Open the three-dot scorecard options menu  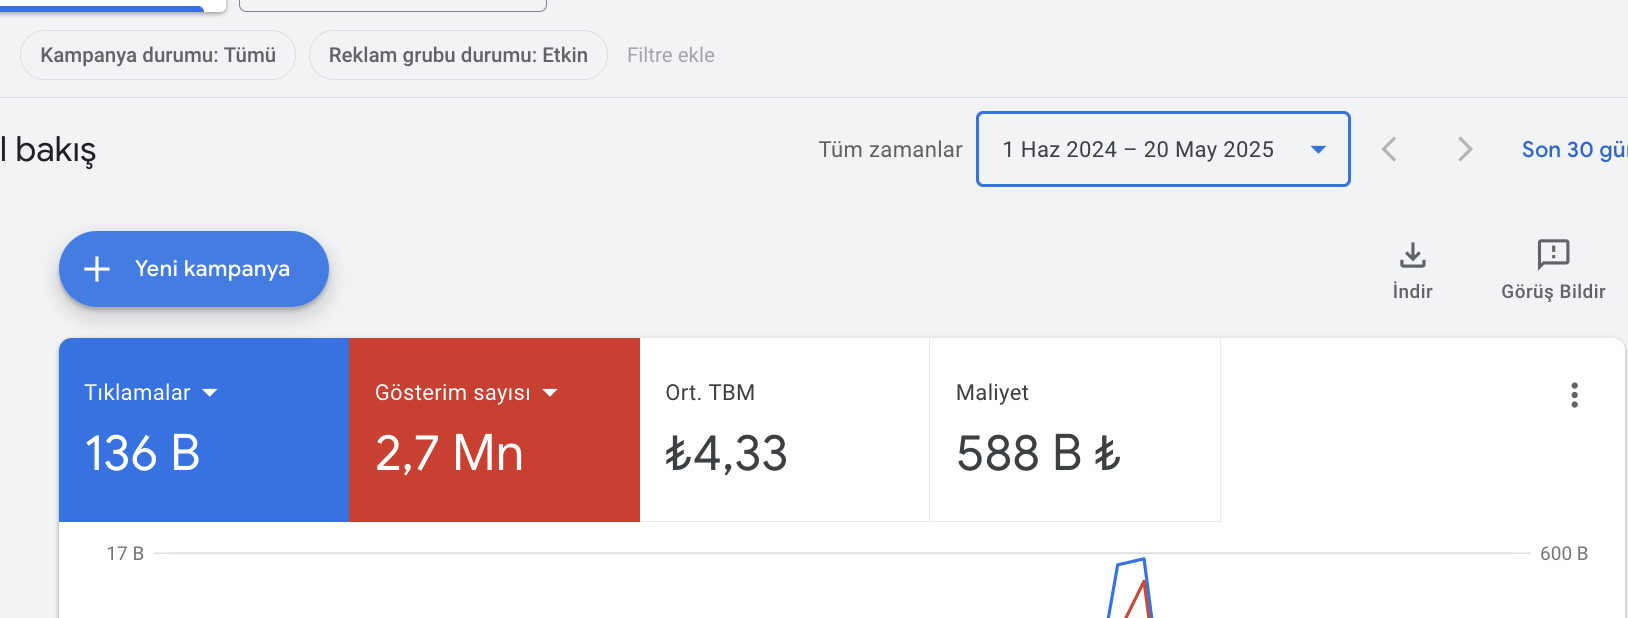coord(1574,395)
